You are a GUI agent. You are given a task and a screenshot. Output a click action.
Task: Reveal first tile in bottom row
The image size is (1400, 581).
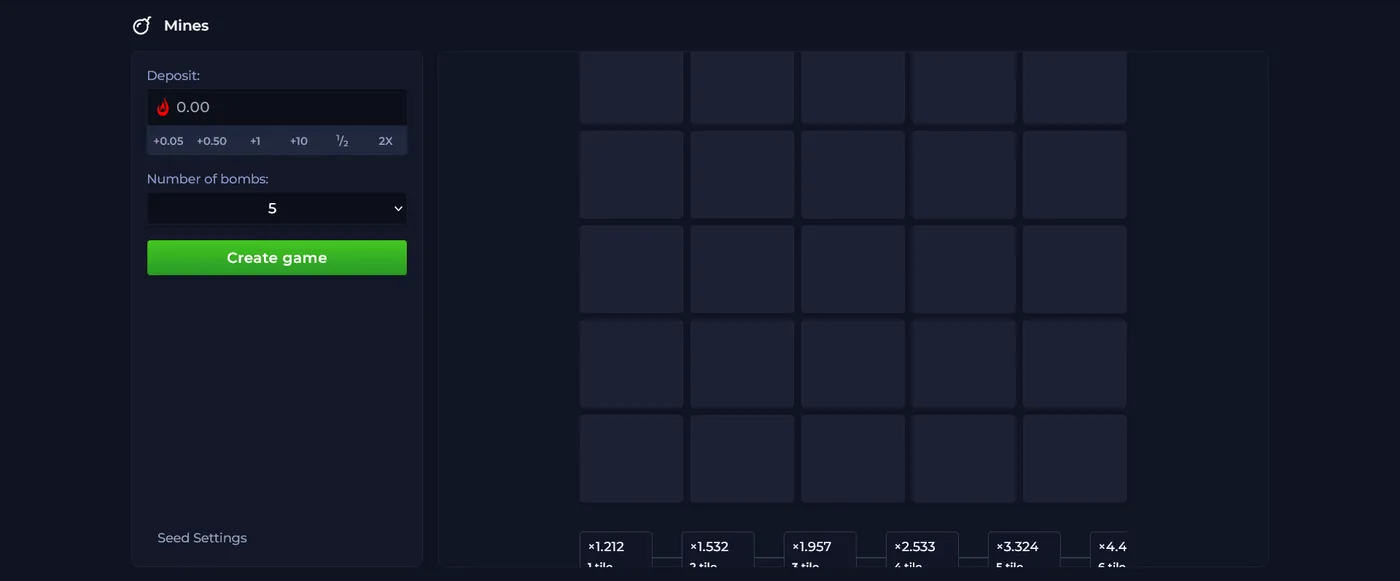(632, 459)
